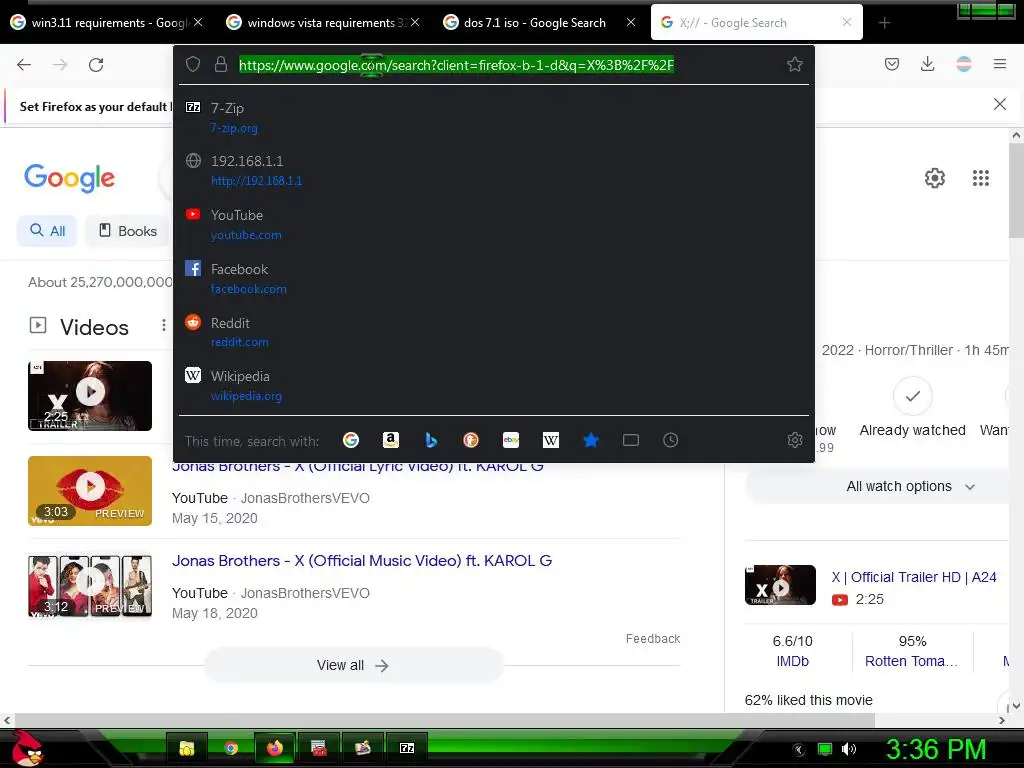Image resolution: width=1024 pixels, height=768 pixels.
Task: Open the file explorer taskbar icon
Action: coord(187,748)
